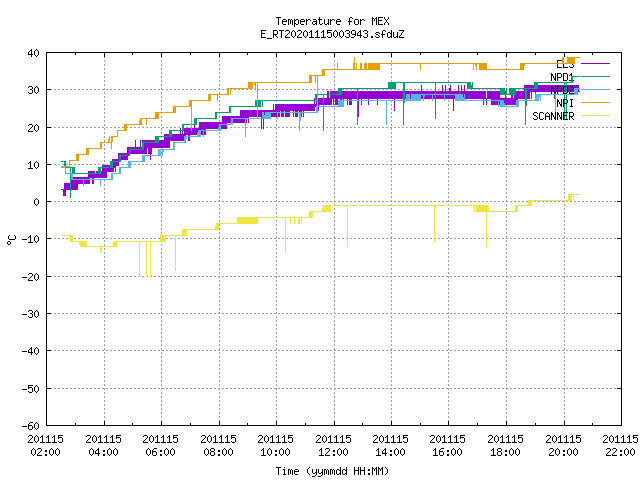Click the y-axis label -60

(x=31, y=426)
